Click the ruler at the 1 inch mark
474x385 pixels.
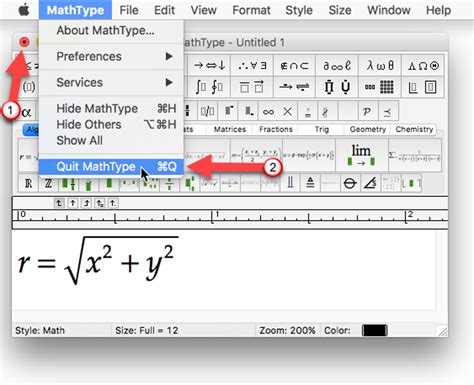213,217
